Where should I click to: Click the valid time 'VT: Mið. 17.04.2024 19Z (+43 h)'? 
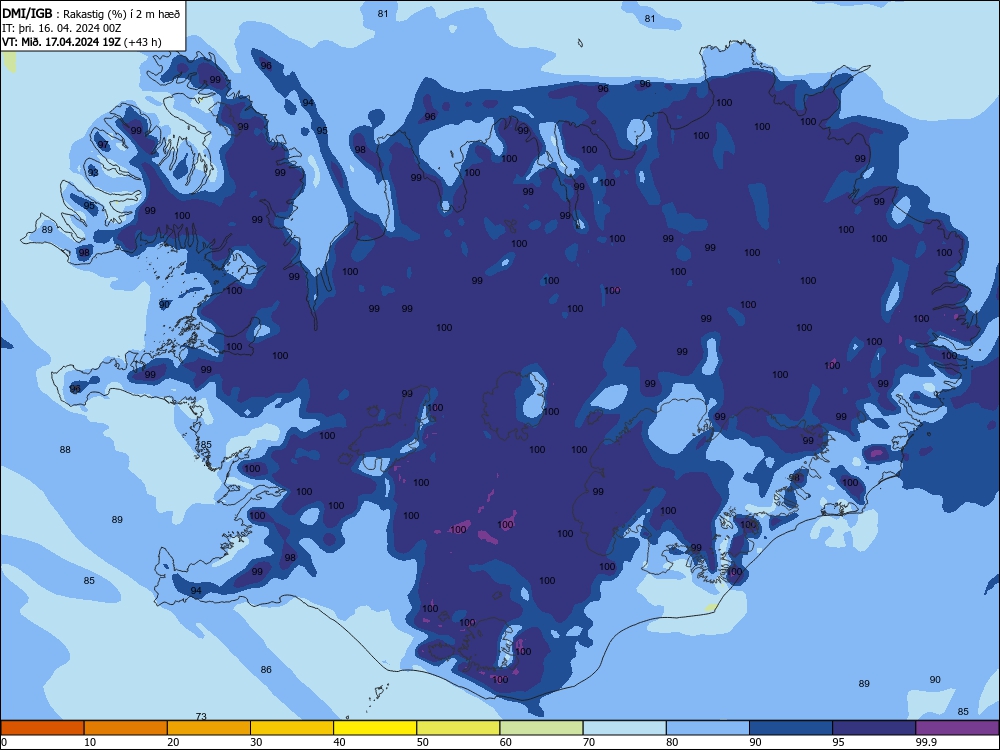click(82, 42)
